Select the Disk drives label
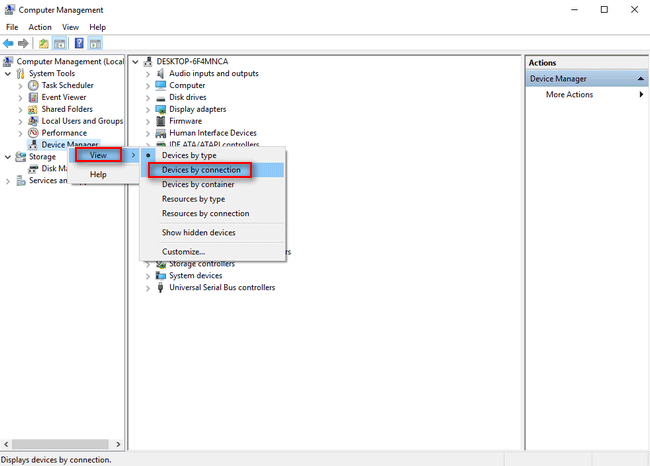This screenshot has height=466, width=650. pos(187,97)
